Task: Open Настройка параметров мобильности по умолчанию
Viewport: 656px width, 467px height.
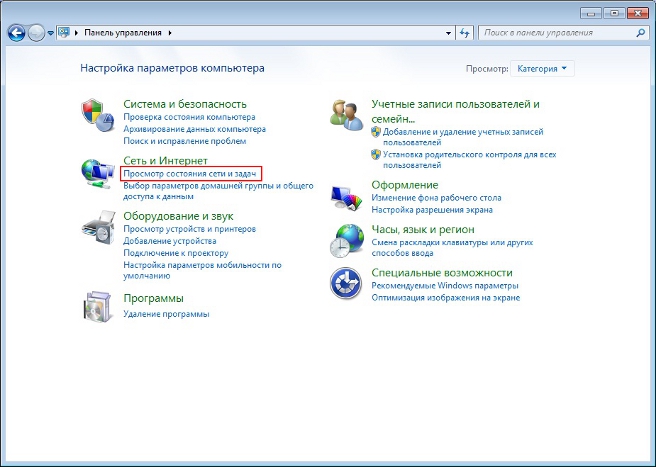Action: (x=202, y=270)
